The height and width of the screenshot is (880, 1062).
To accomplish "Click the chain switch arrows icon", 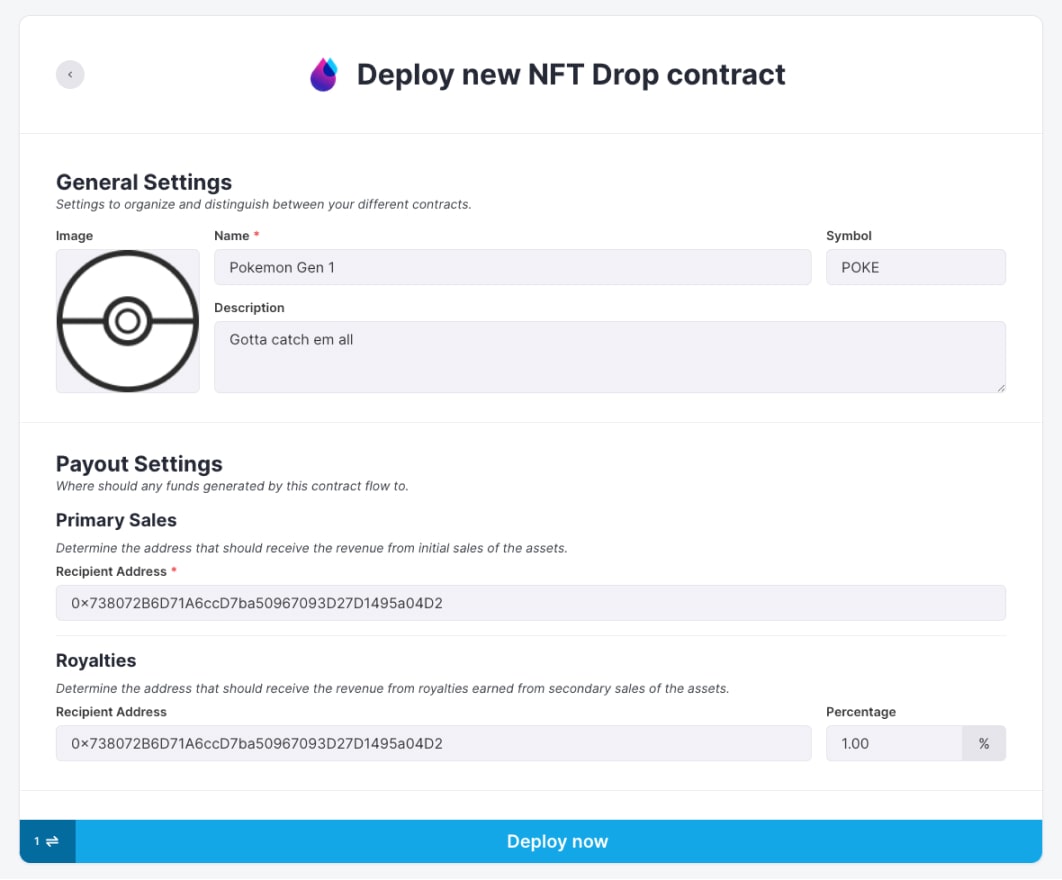I will tap(51, 841).
